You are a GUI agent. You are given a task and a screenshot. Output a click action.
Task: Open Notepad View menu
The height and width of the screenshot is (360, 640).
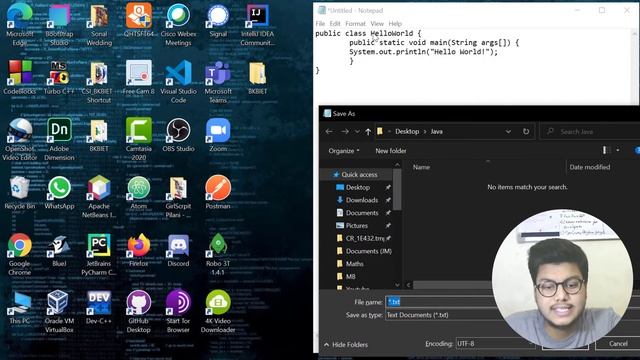(x=377, y=24)
